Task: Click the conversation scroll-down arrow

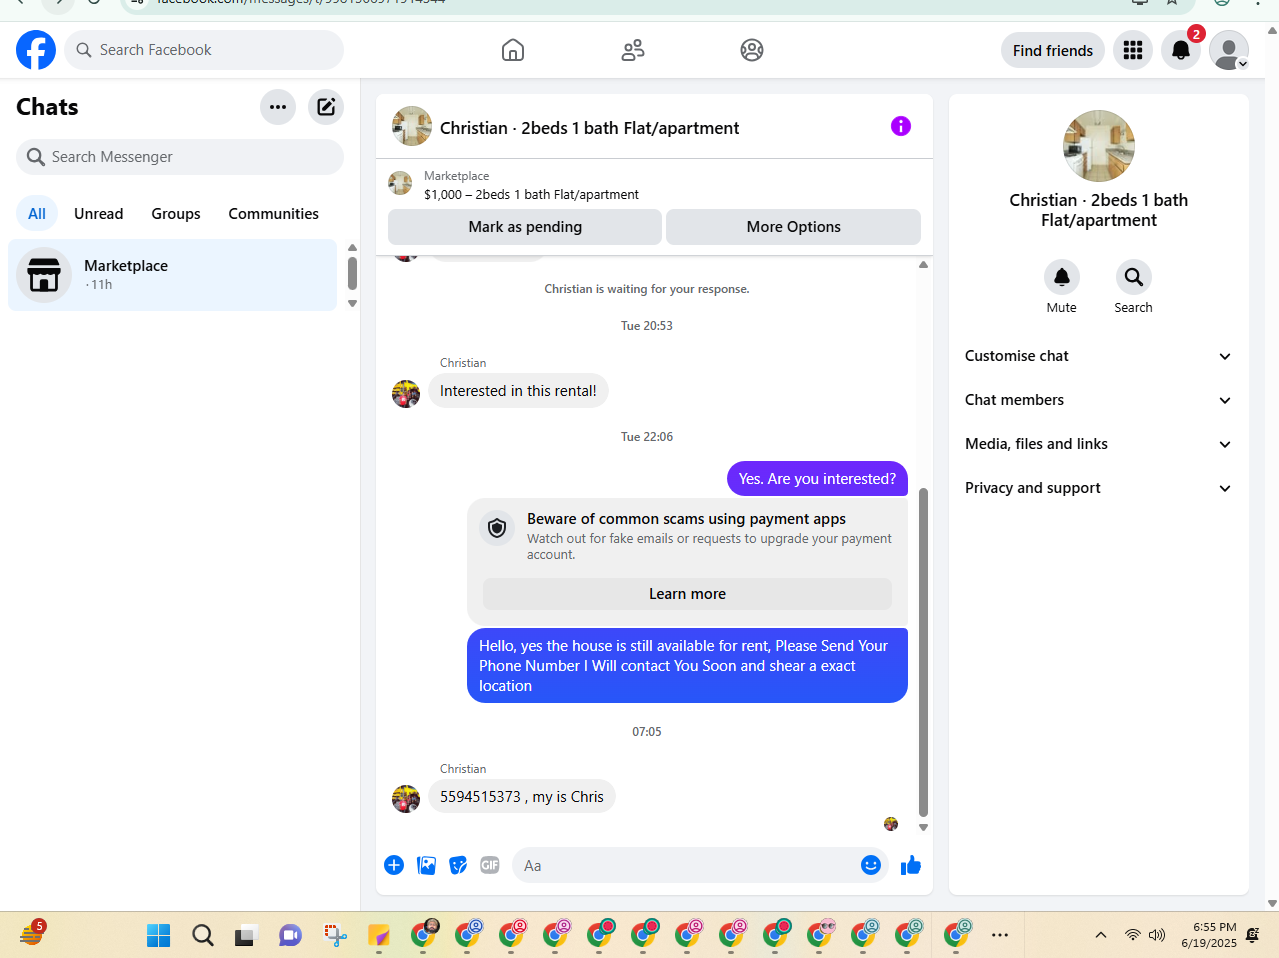Action: [923, 828]
